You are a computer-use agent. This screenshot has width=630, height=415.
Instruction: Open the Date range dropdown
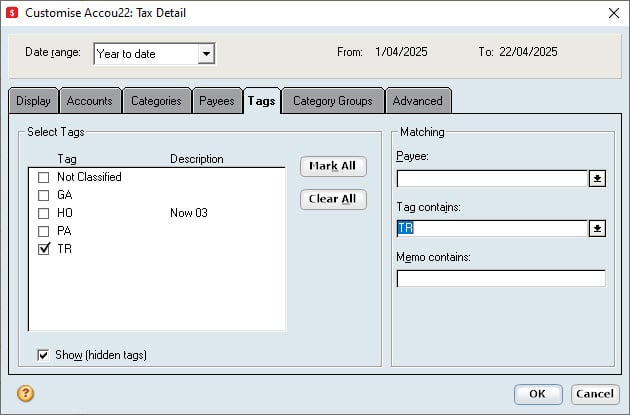(206, 53)
